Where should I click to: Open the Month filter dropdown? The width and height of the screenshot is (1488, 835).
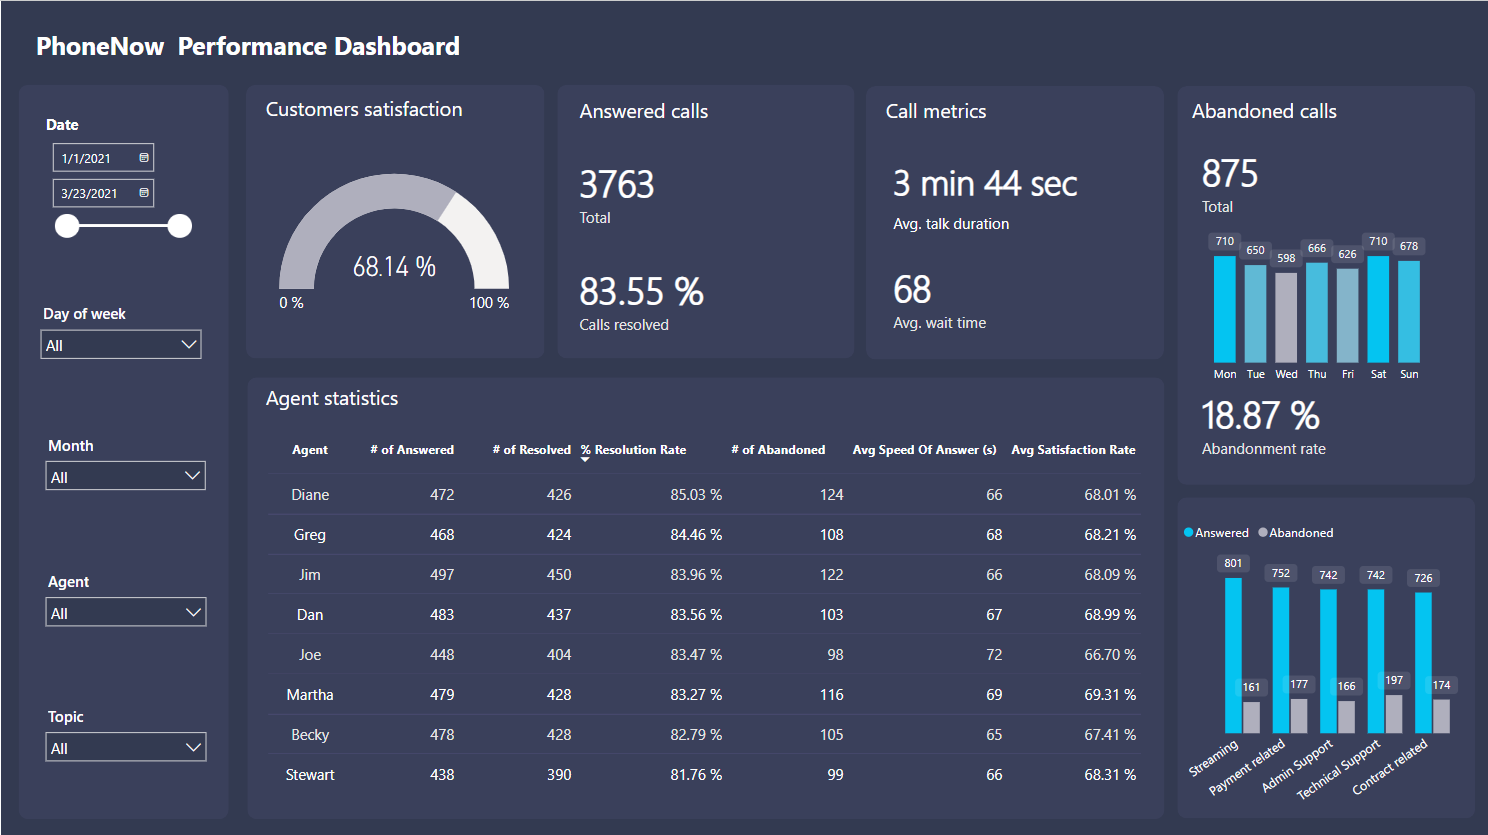point(125,477)
